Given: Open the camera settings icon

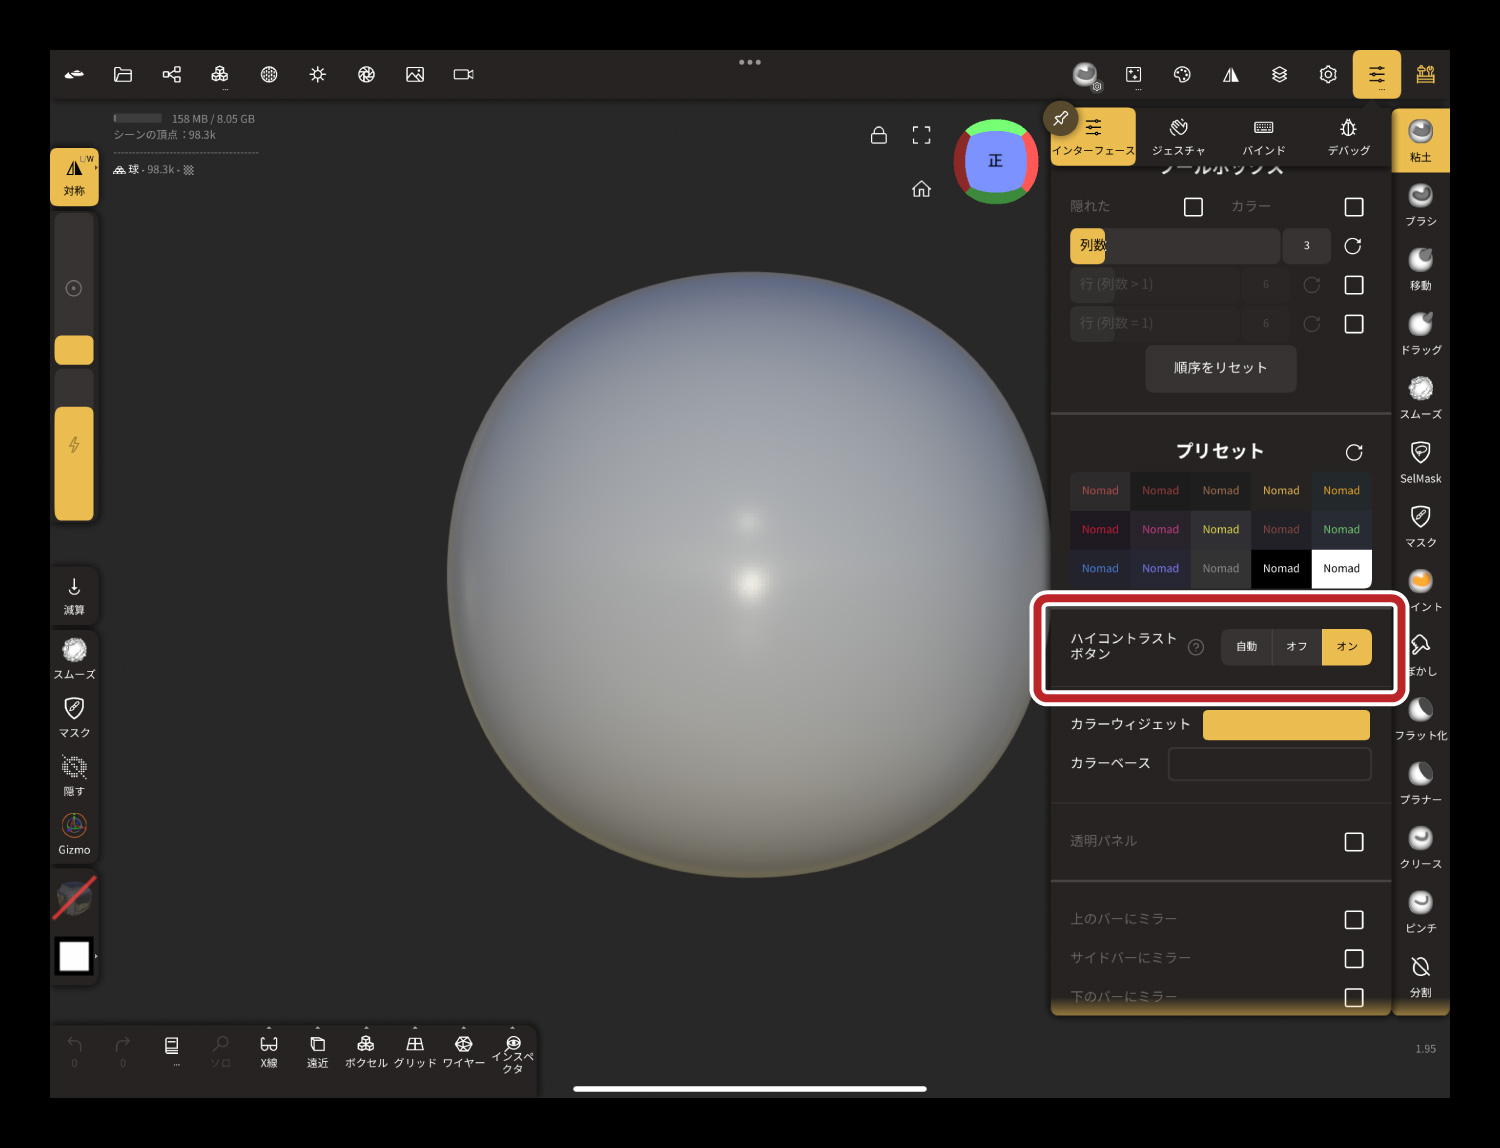Looking at the screenshot, I should 463,75.
